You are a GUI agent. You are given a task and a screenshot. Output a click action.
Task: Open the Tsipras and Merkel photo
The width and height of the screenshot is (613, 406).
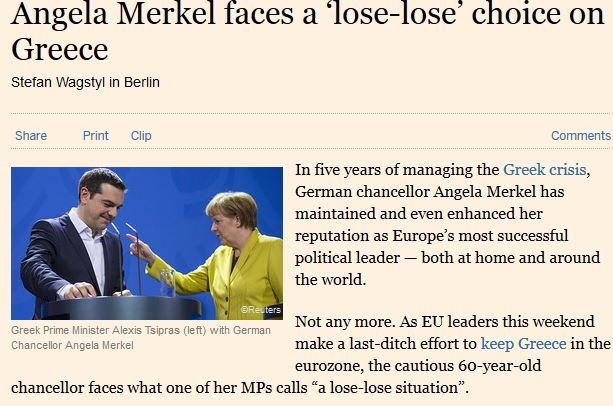147,242
